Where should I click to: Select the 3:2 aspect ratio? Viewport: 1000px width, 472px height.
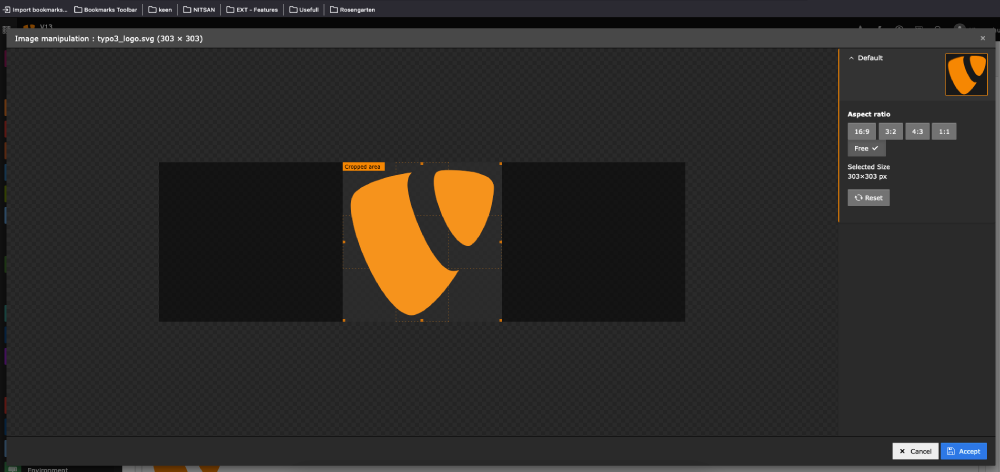point(890,132)
